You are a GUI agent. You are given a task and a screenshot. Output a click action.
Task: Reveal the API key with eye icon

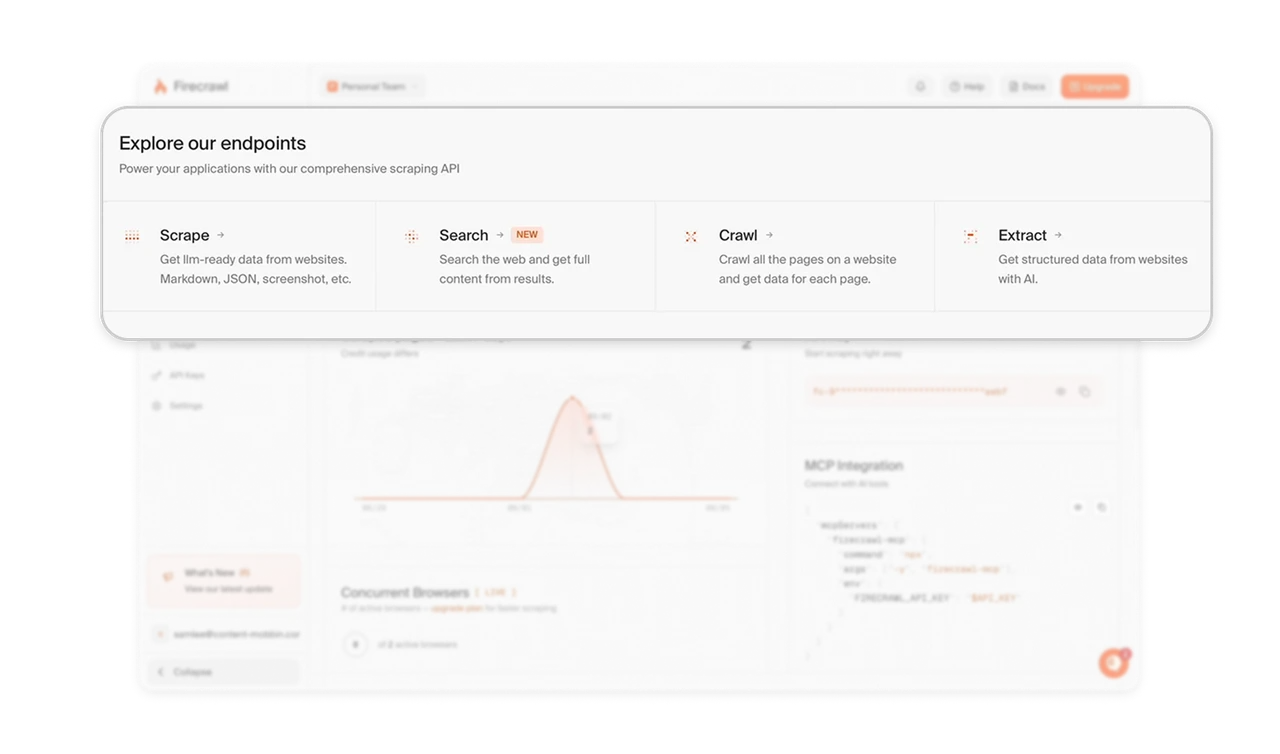pos(1061,392)
